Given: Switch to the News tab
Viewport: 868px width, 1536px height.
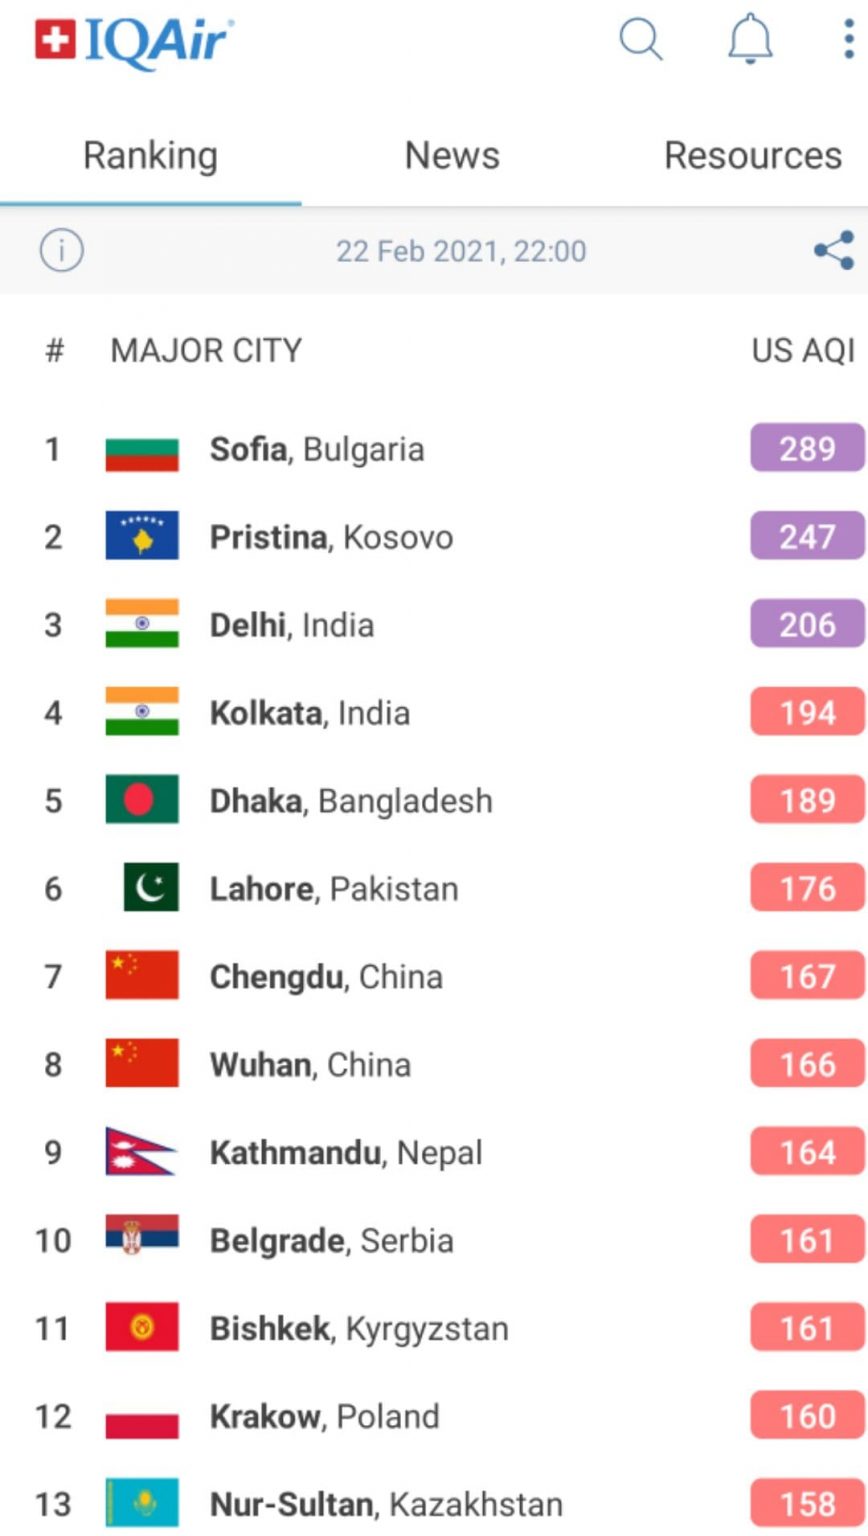Looking at the screenshot, I should tap(452, 156).
